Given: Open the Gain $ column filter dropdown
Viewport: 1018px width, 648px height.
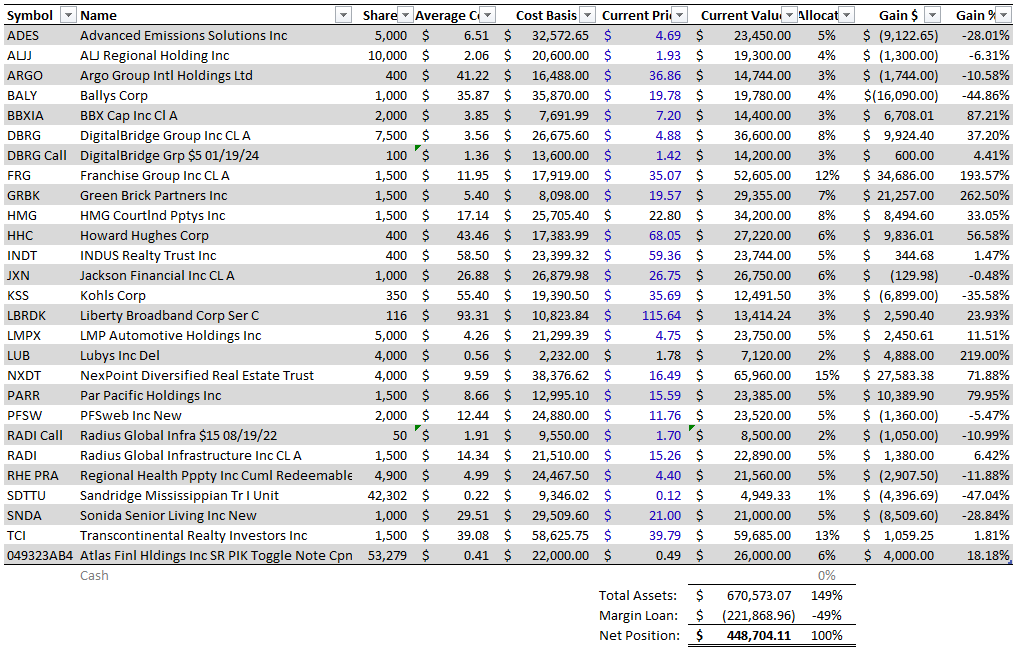Looking at the screenshot, I should click(932, 15).
